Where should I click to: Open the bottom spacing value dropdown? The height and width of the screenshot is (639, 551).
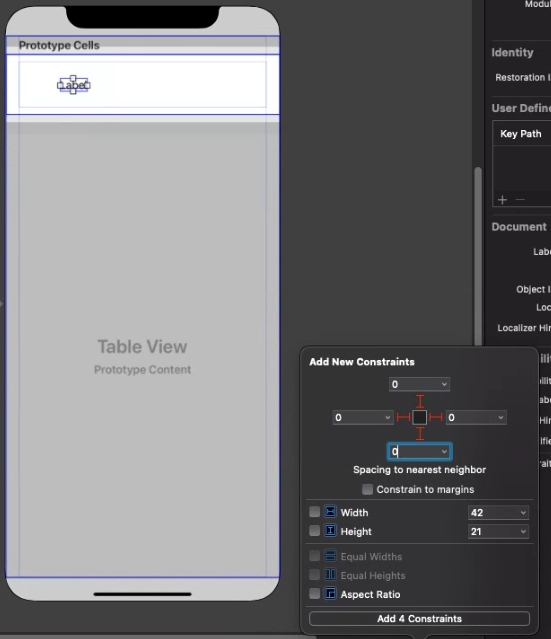(x=444, y=452)
